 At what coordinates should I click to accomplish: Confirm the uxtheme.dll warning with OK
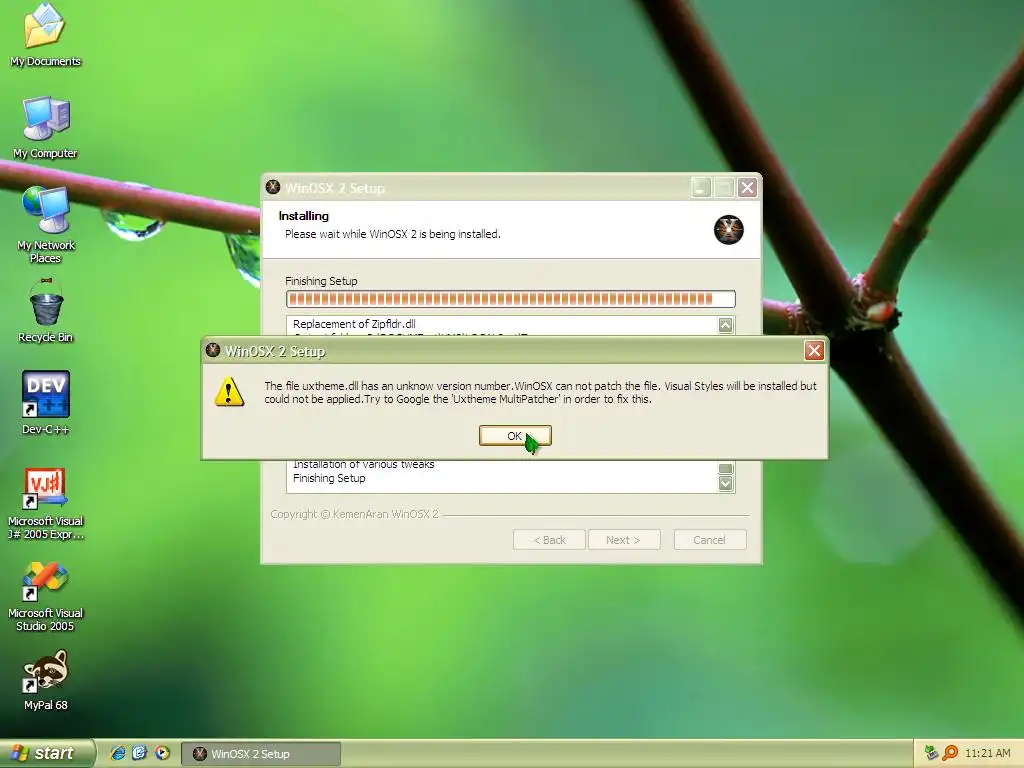[x=515, y=436]
